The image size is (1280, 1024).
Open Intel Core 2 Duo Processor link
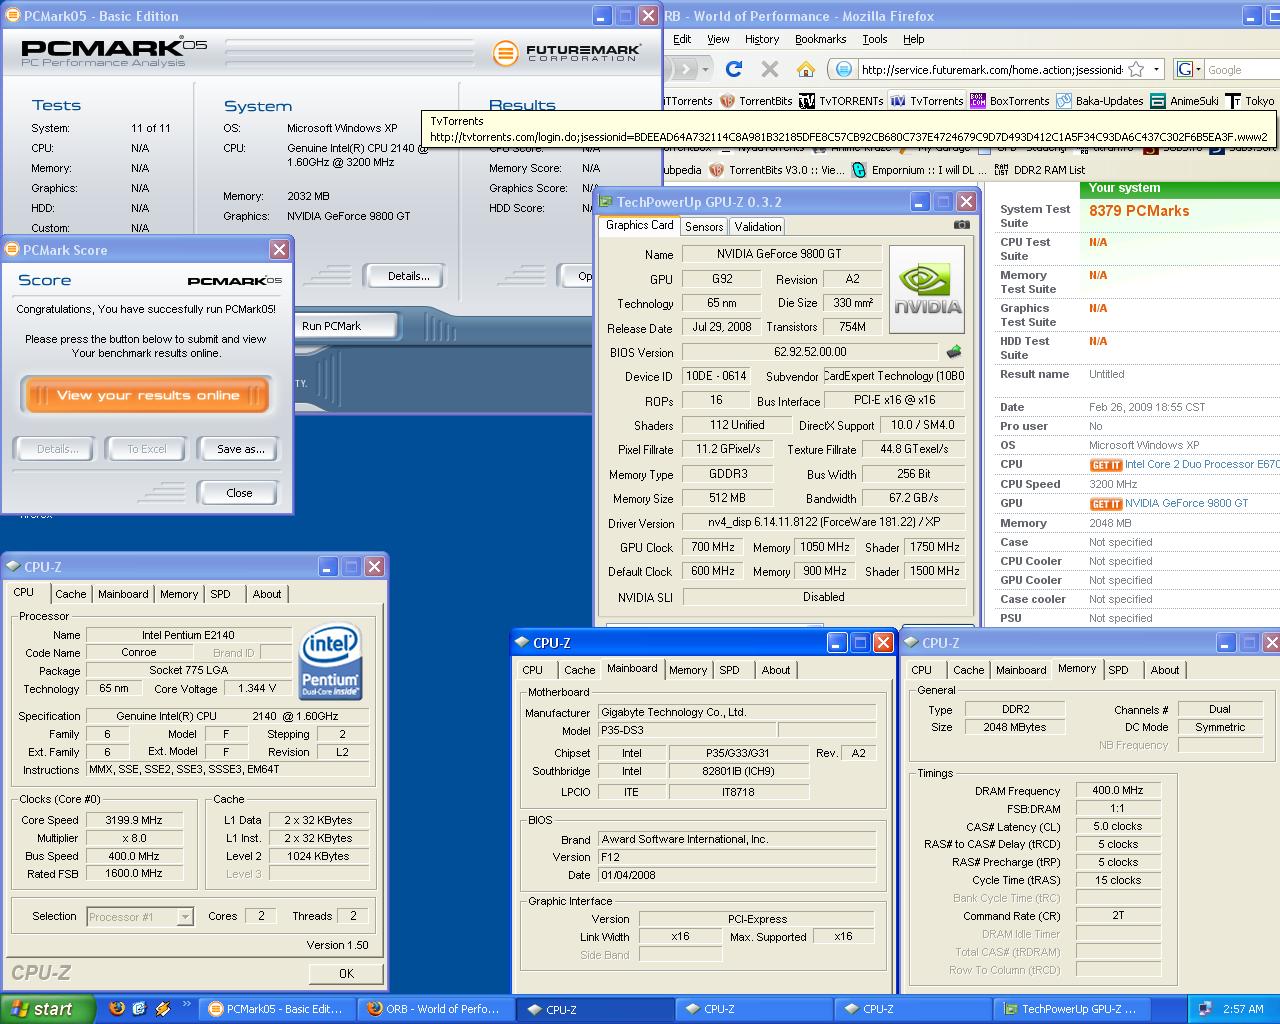(1201, 465)
